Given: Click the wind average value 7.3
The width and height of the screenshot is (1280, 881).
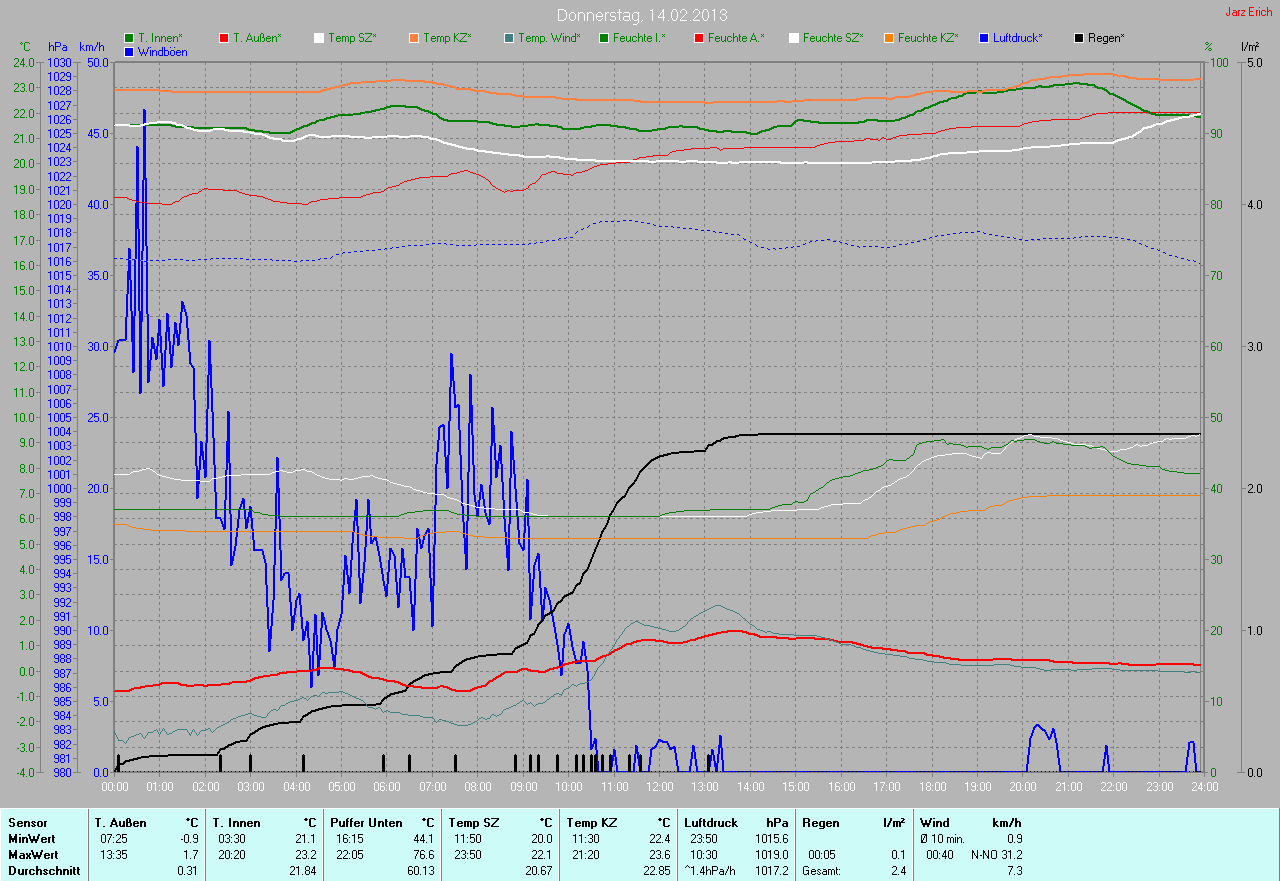Looking at the screenshot, I should click(1014, 871).
